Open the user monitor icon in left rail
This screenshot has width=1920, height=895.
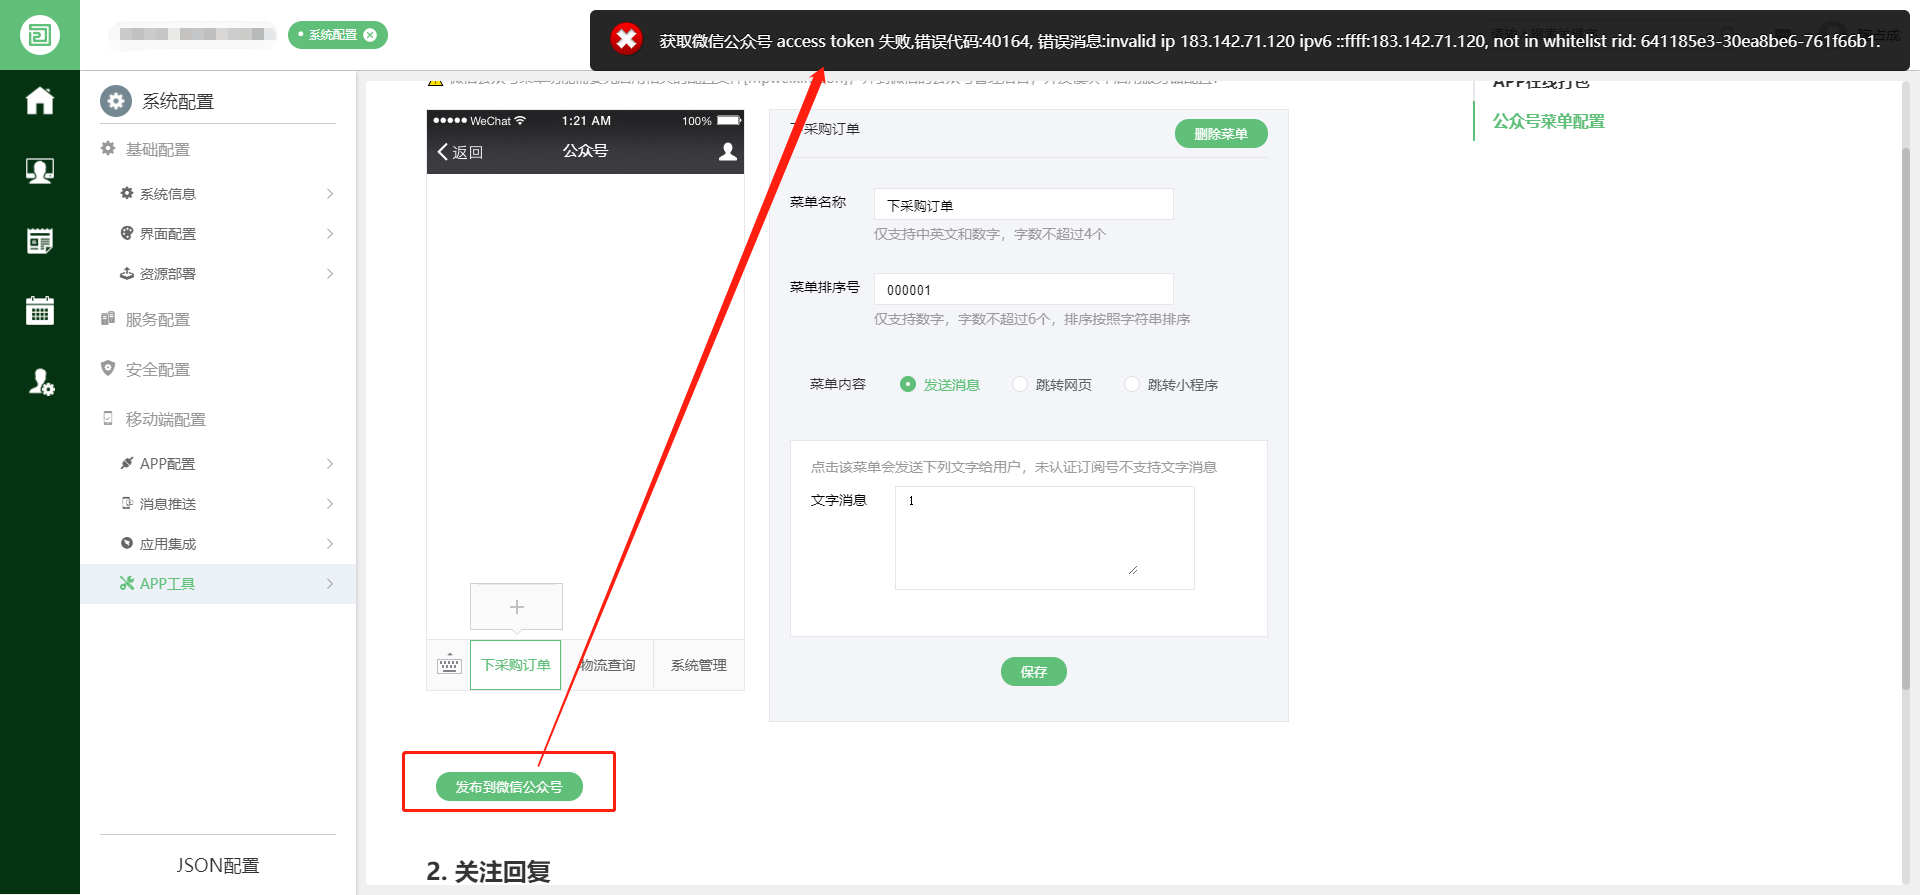coord(40,171)
